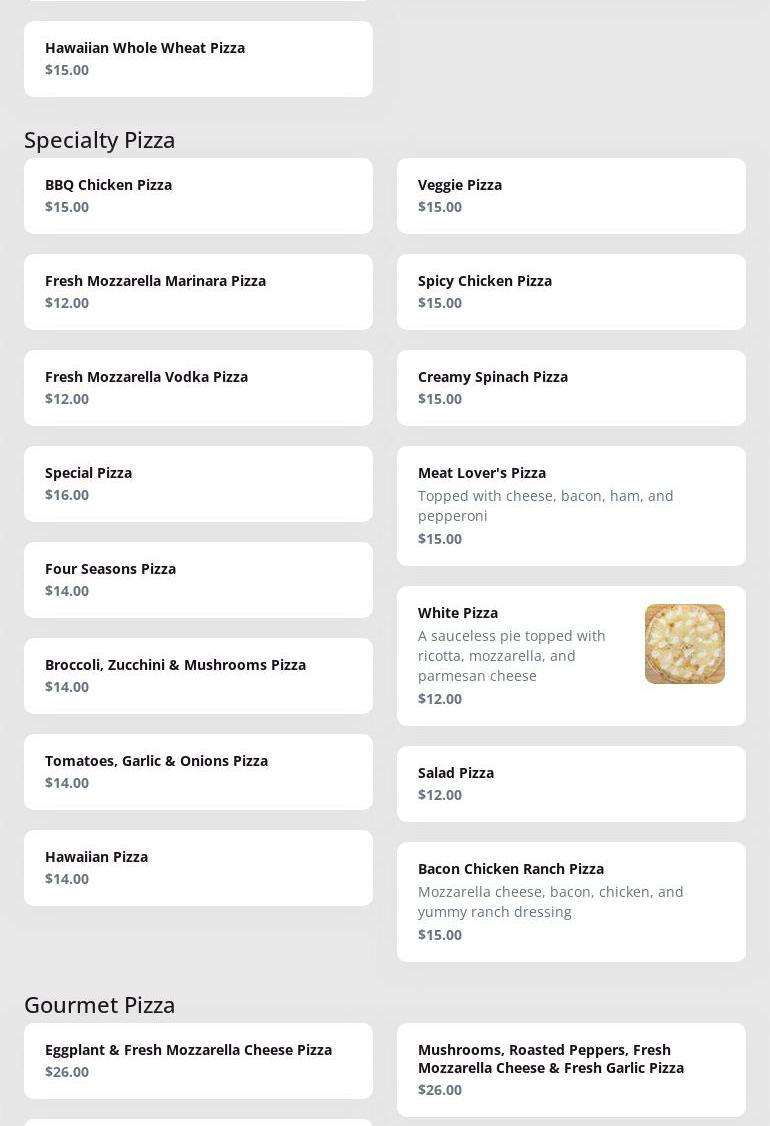Open the Four Seasons Pizza item
This screenshot has height=1126, width=770.
(198, 580)
